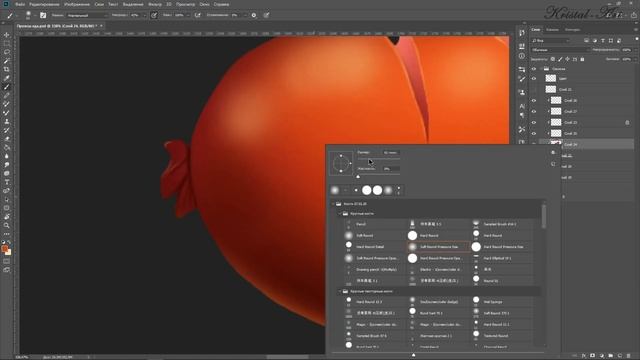Open the brush blend mode dropdown

[x=87, y=15]
